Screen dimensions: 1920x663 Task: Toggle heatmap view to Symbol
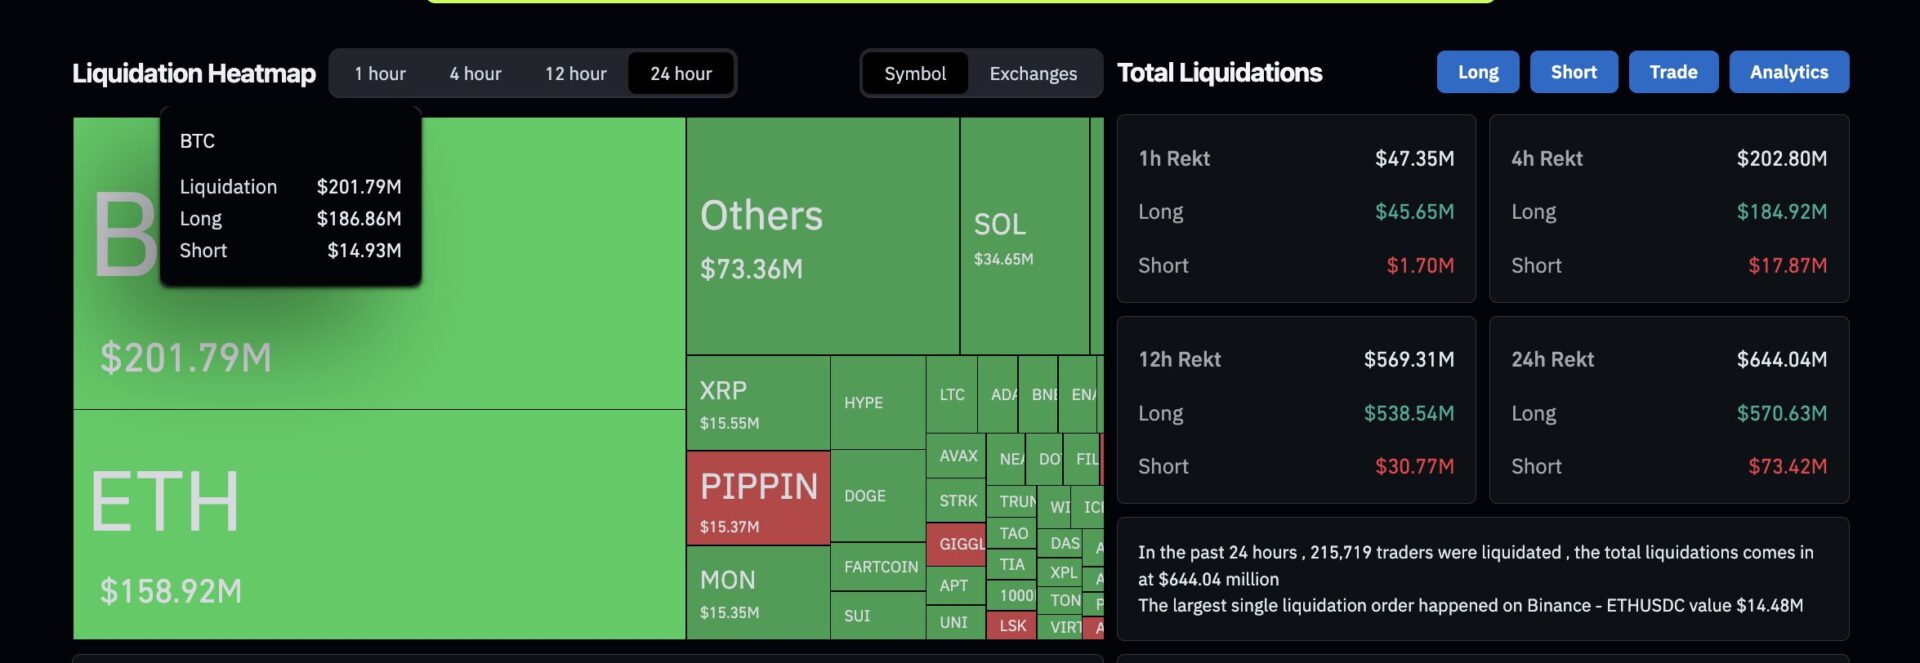click(x=915, y=73)
